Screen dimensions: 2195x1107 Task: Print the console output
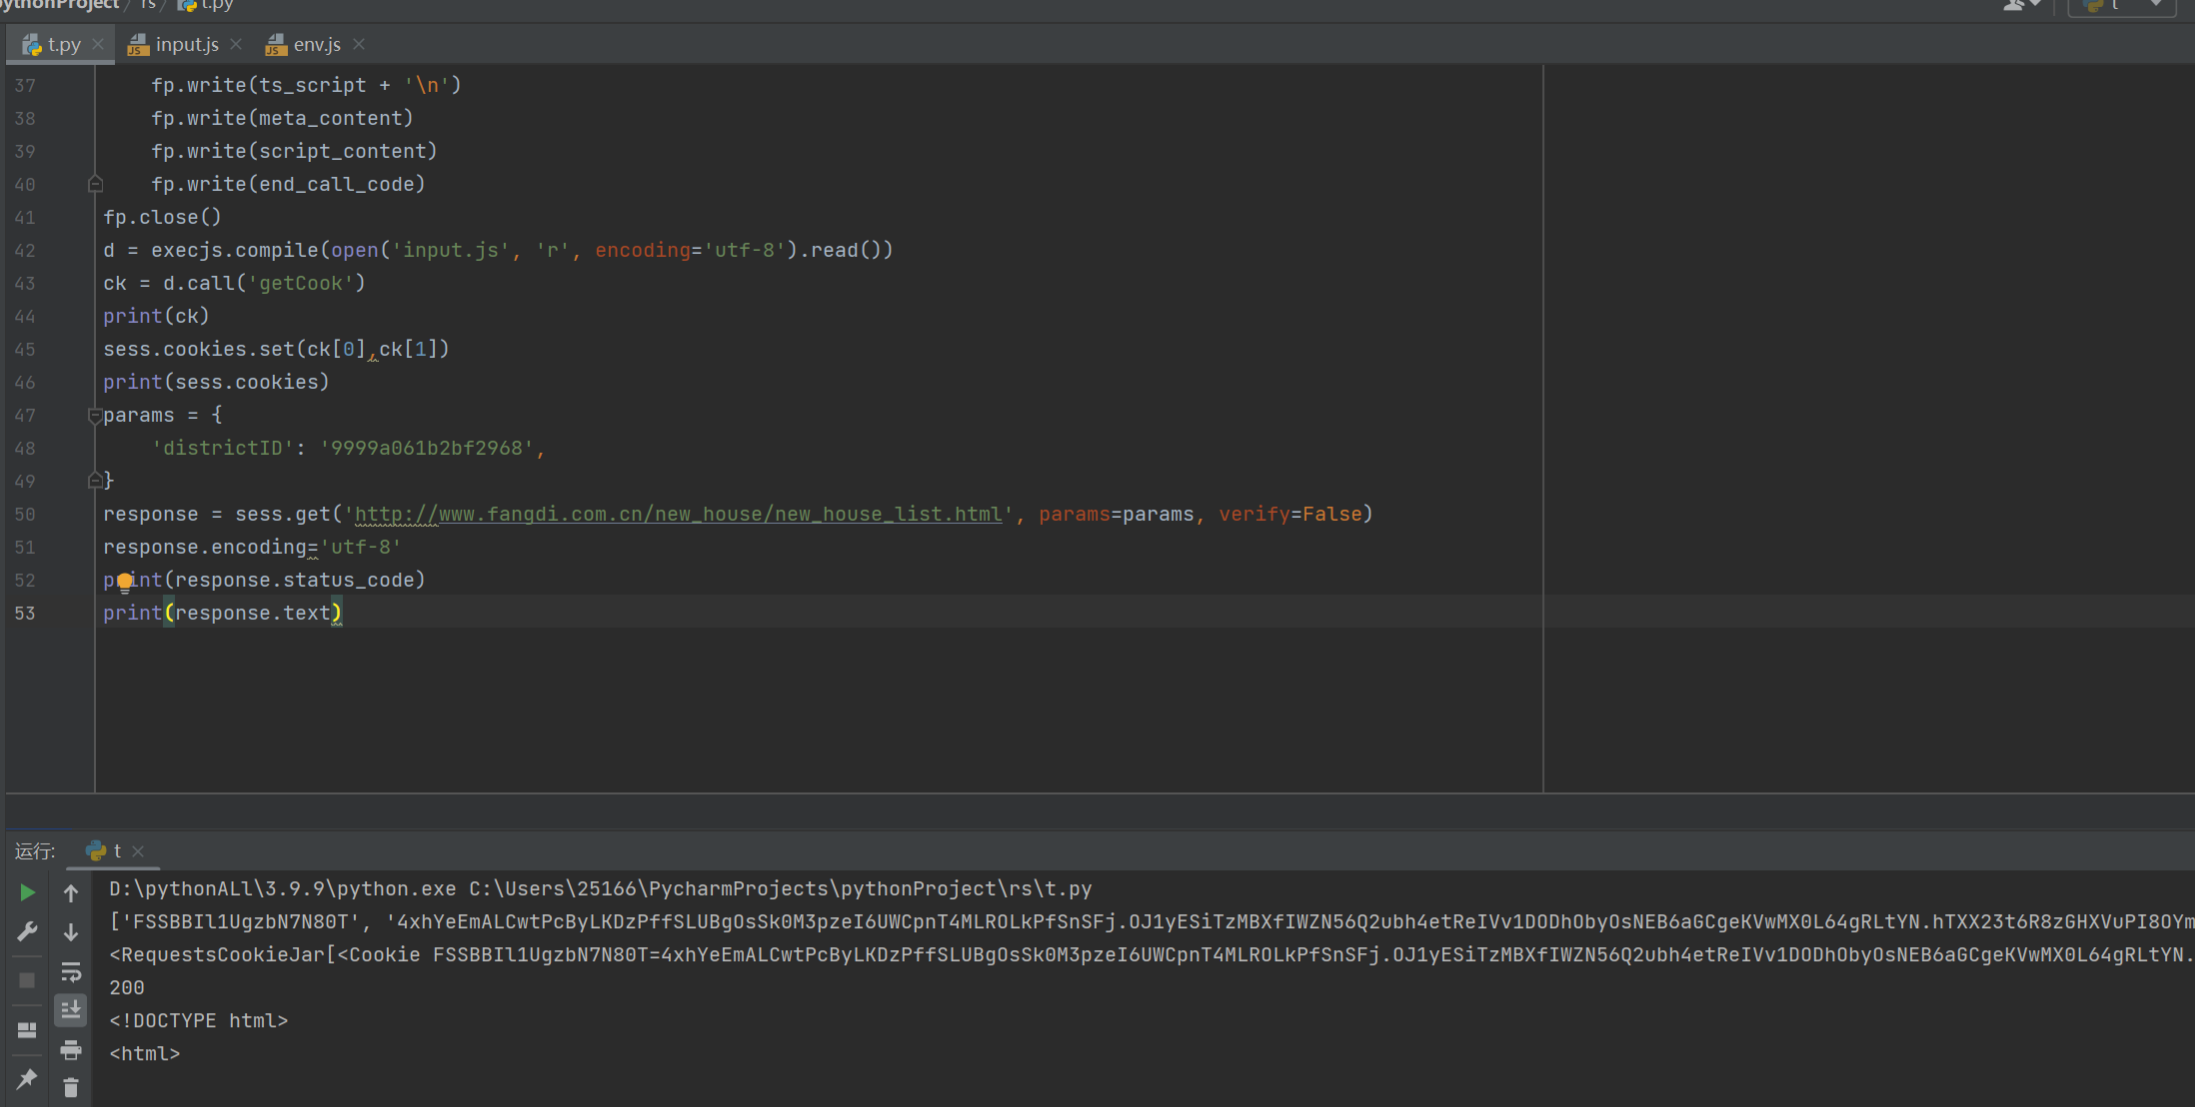(x=71, y=1050)
